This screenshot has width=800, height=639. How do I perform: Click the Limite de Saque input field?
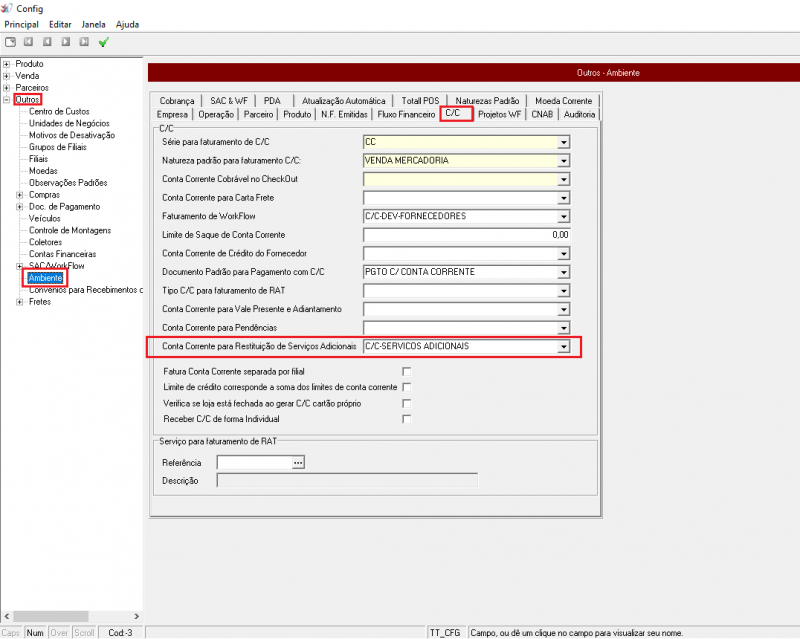tap(466, 234)
